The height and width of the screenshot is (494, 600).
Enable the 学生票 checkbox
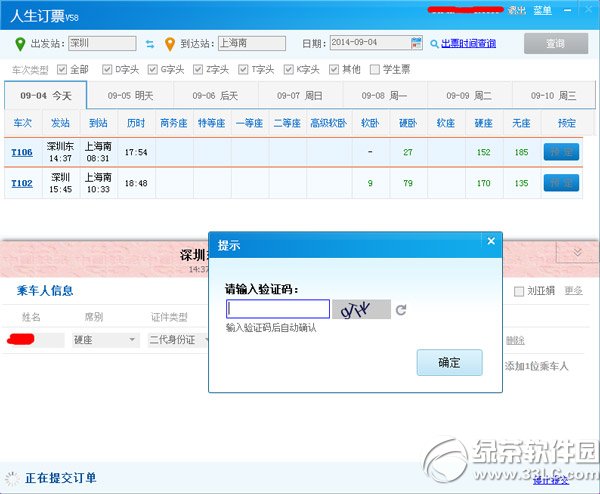coord(375,70)
